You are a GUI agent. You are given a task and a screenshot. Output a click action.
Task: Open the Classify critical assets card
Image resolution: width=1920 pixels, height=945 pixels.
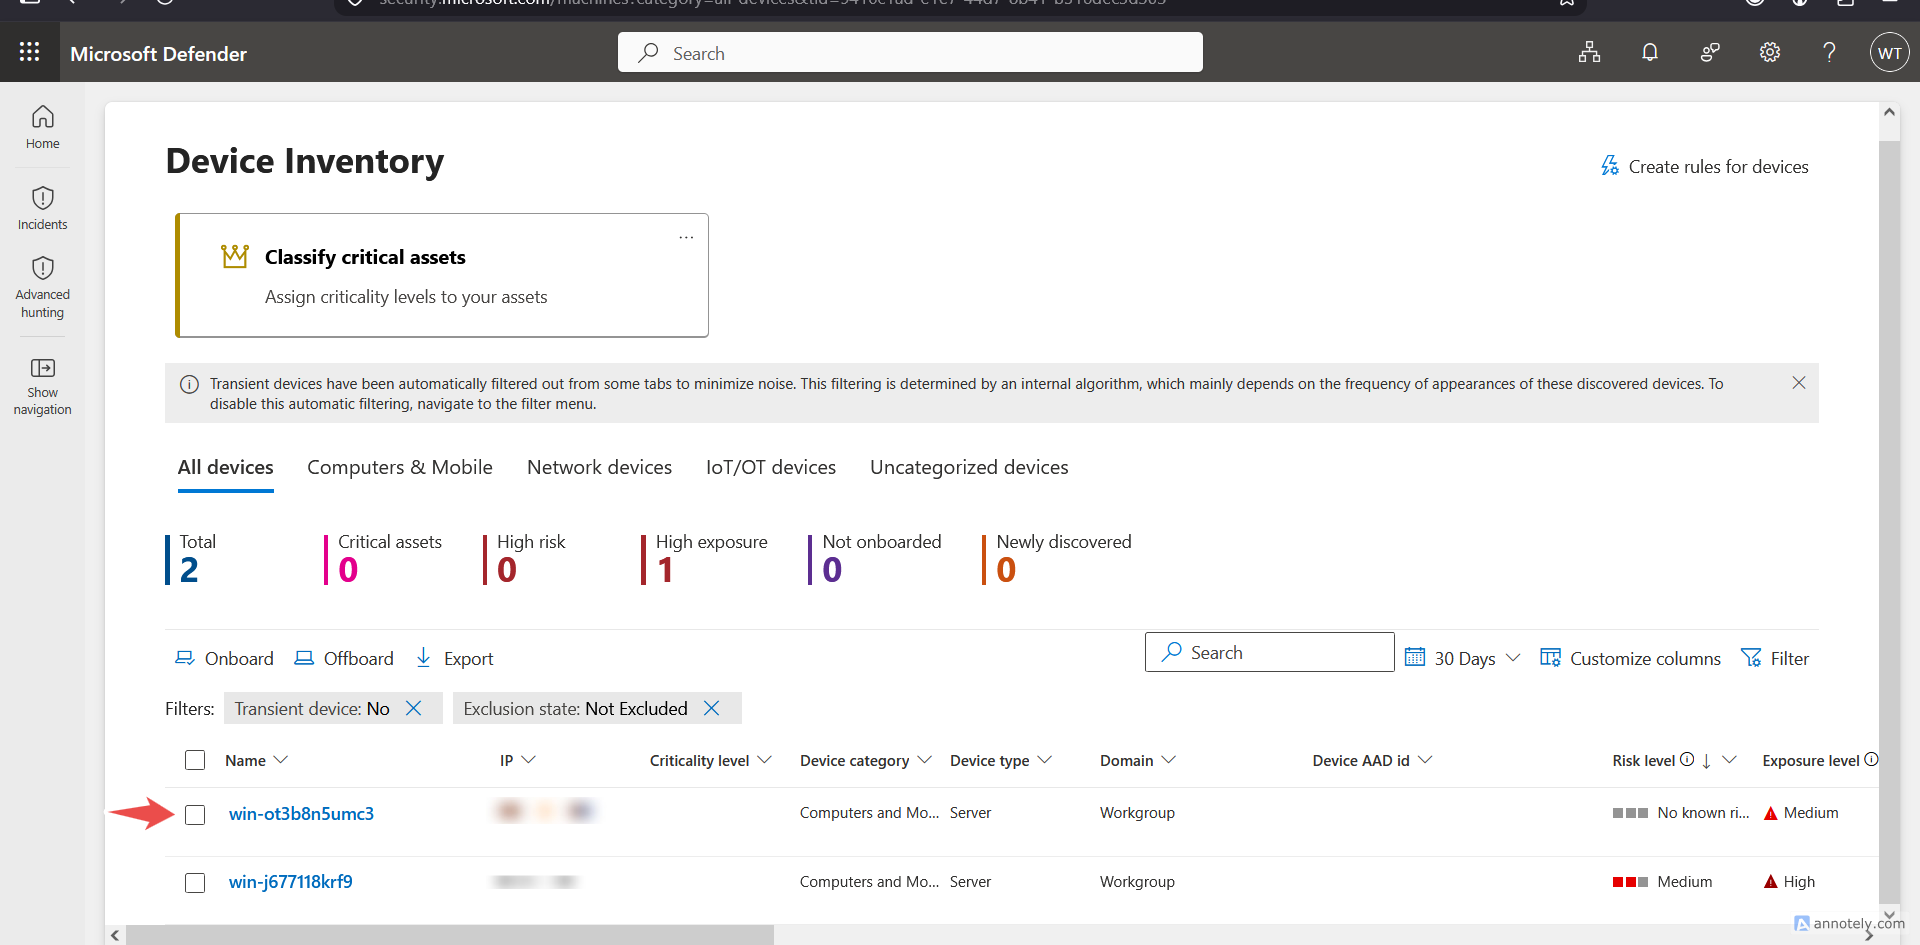click(442, 275)
